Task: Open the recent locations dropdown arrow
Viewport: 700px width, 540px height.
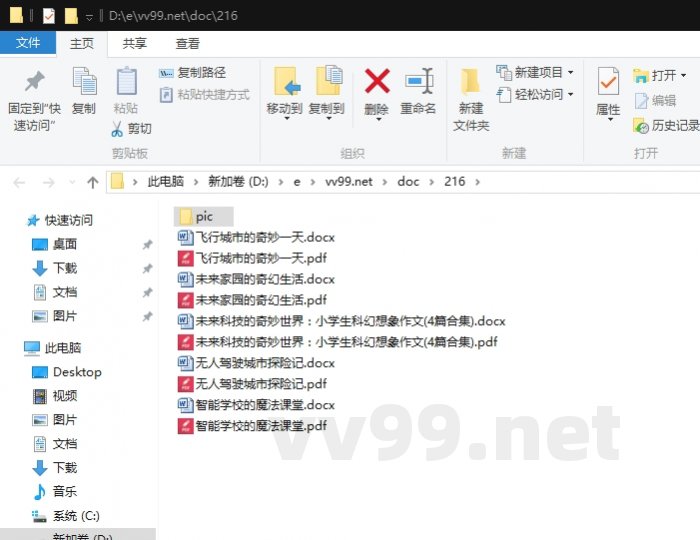Action: tap(72, 182)
